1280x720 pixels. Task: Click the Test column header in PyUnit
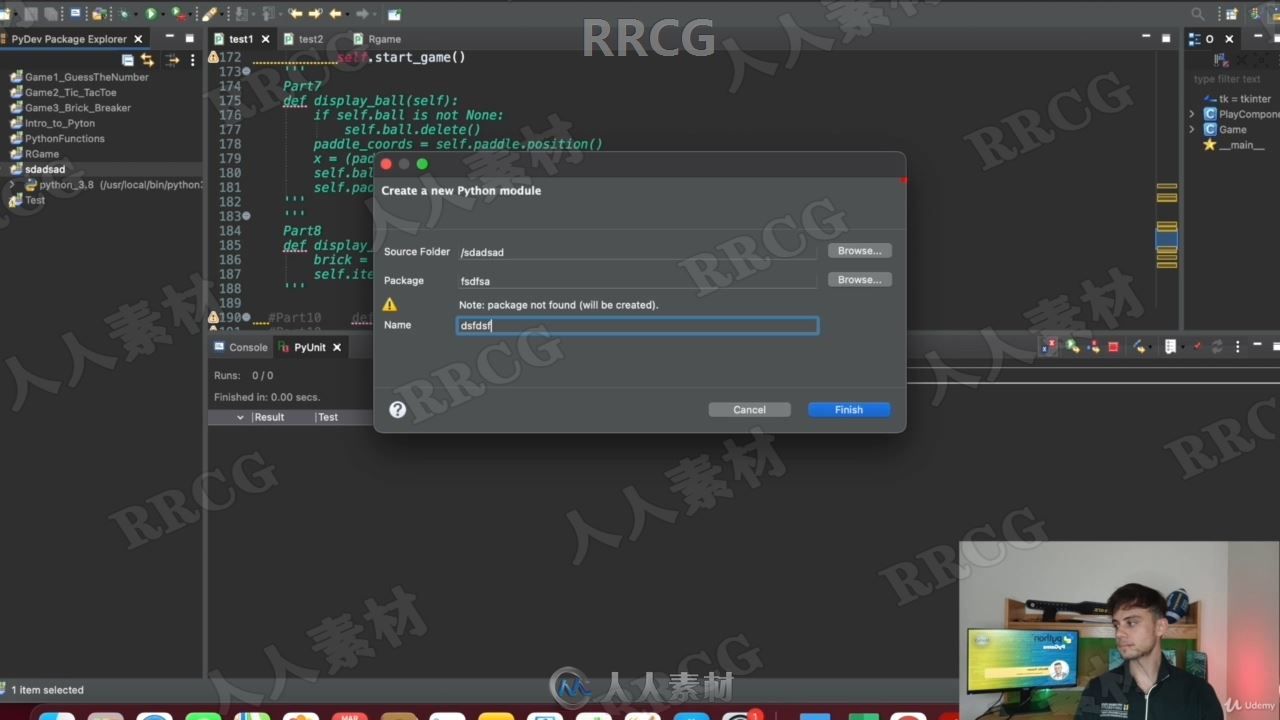(x=328, y=417)
